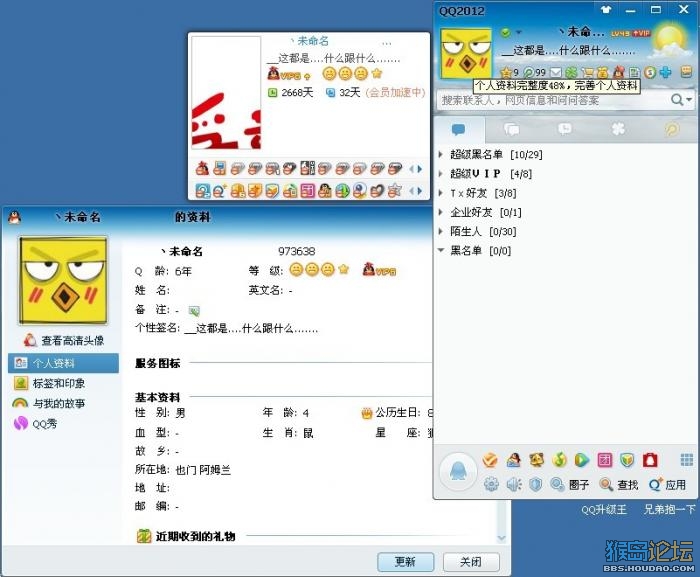Click the 更新 update button
The image size is (700, 577).
(405, 562)
